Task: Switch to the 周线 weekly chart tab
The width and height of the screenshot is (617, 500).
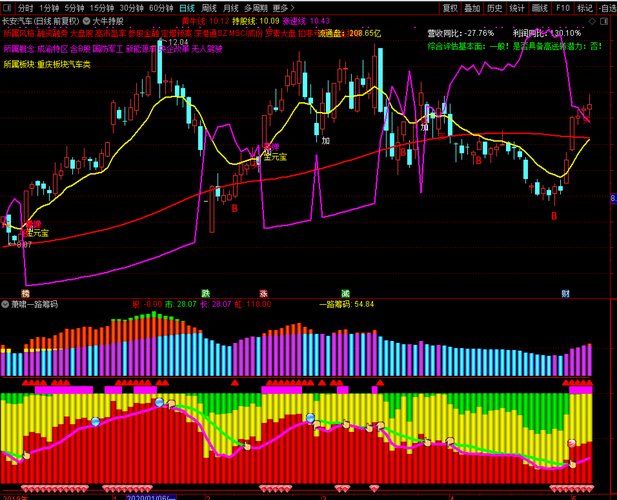Action: pyautogui.click(x=210, y=7)
